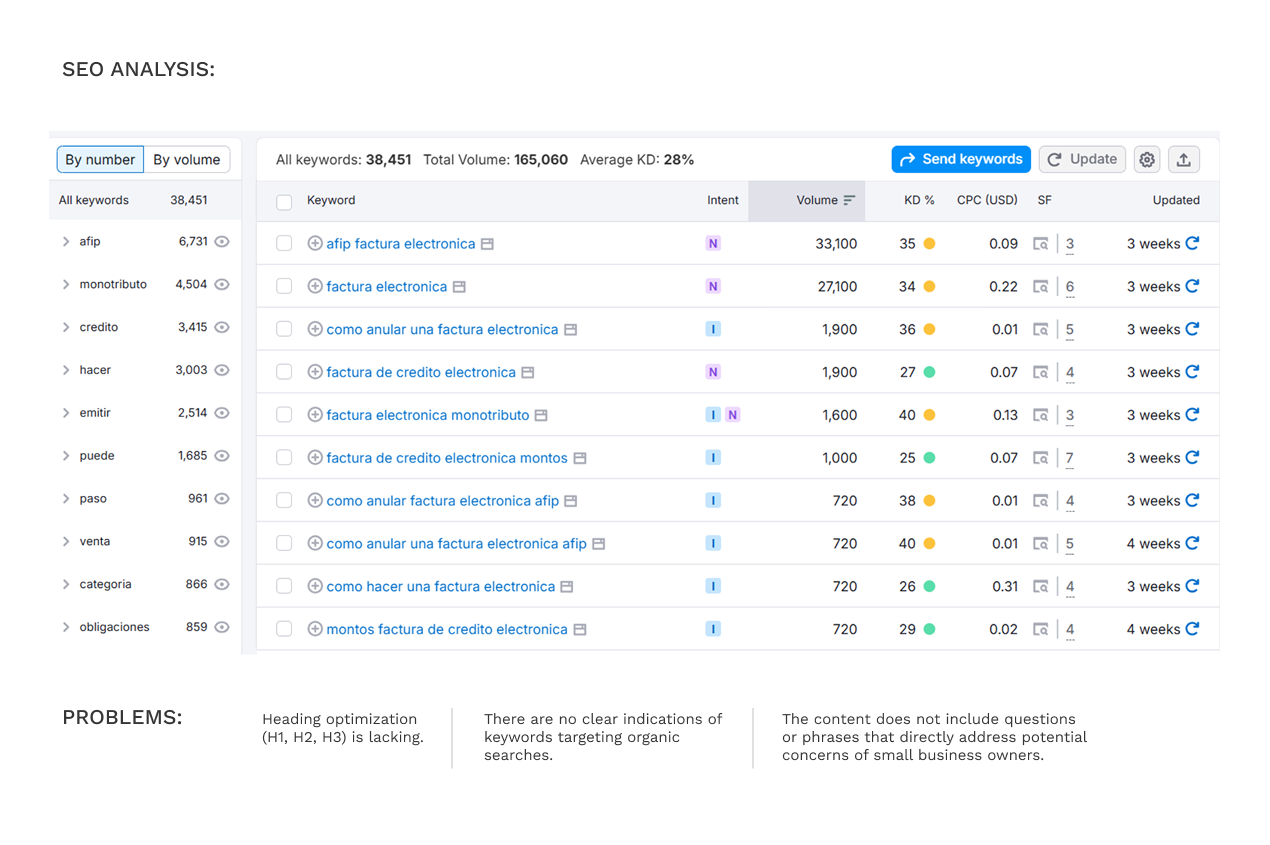Refresh 'como hacer una factura electronica' row
The image size is (1270, 845).
coord(1192,586)
